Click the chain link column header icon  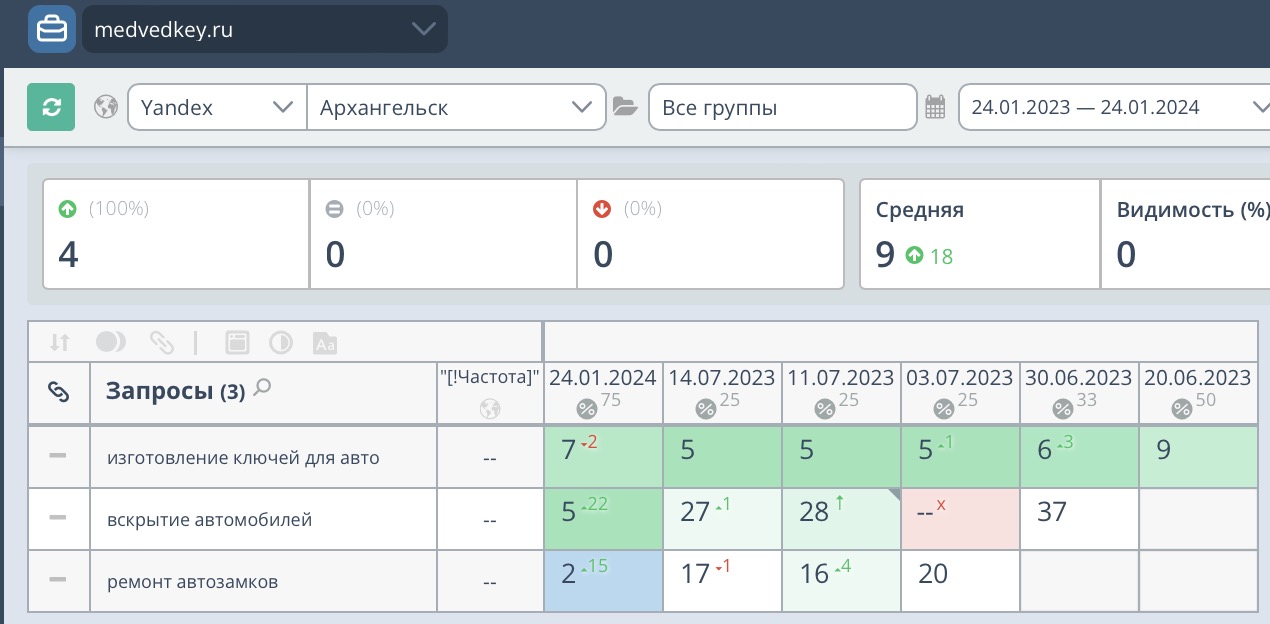(x=59, y=393)
